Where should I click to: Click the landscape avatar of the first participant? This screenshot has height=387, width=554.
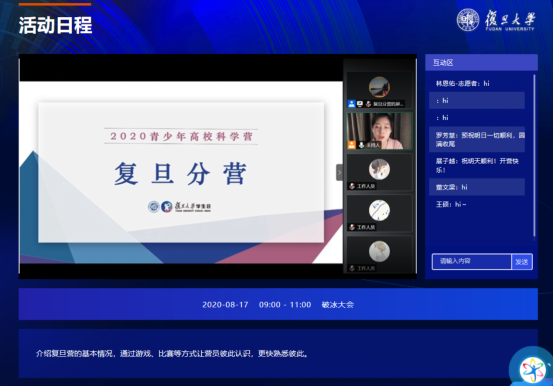tap(379, 87)
